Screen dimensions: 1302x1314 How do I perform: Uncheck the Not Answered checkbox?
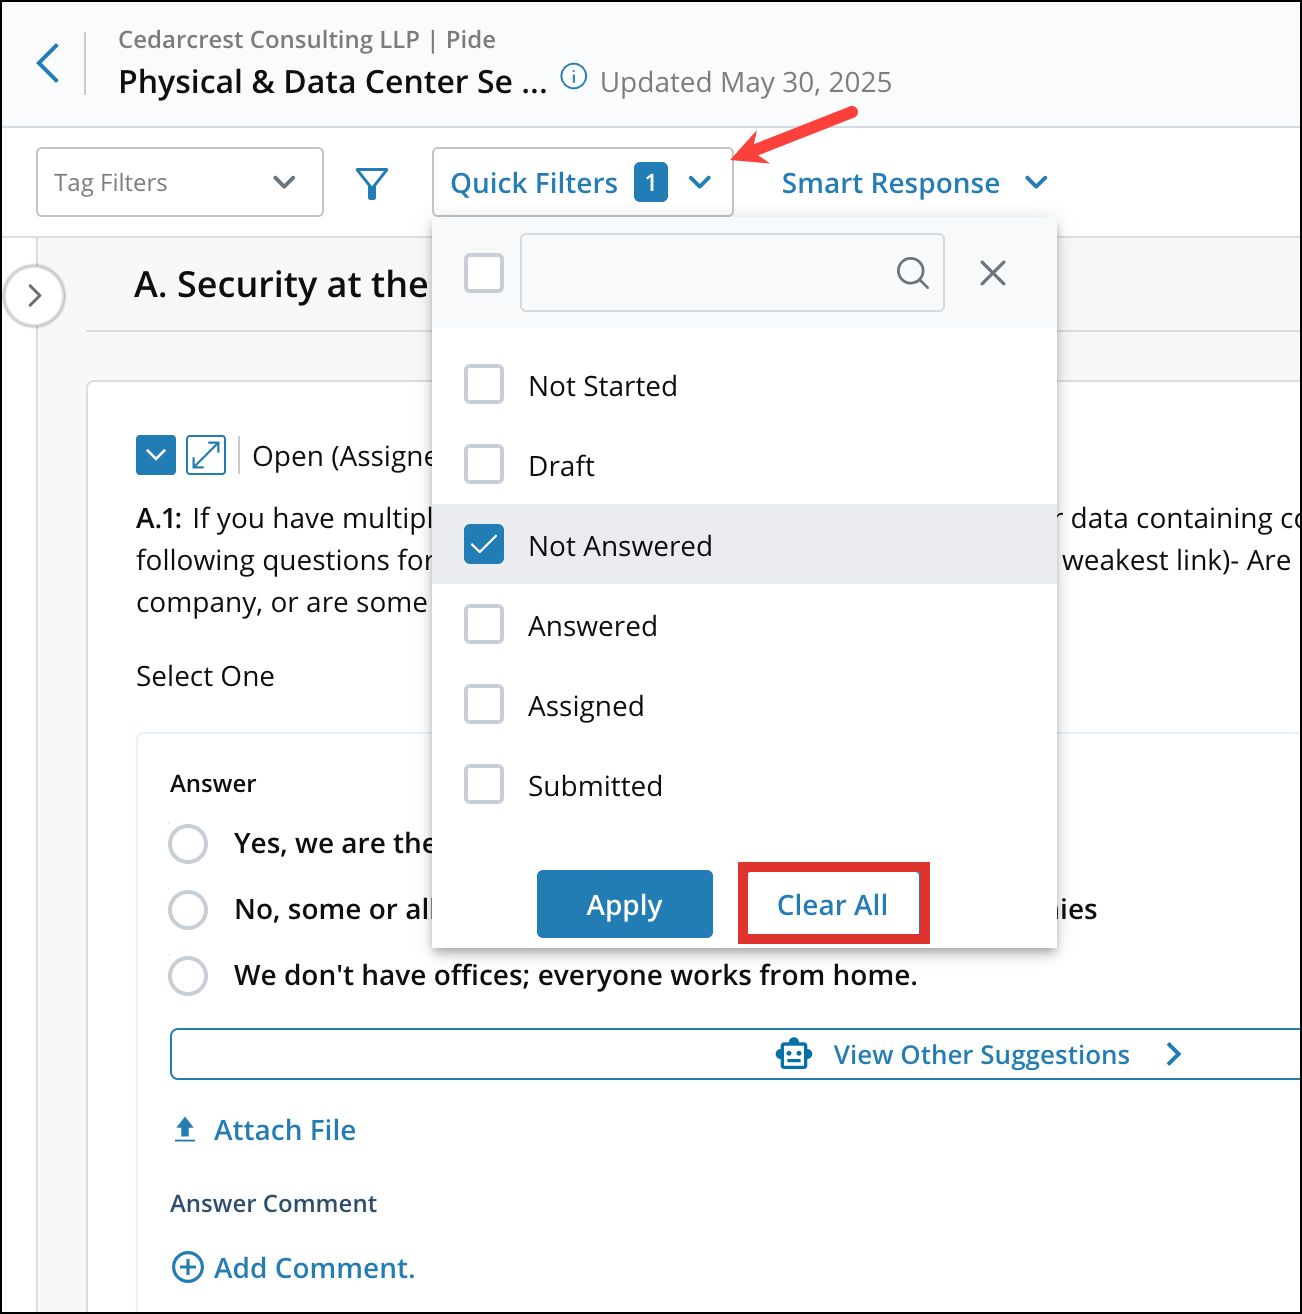coord(484,545)
